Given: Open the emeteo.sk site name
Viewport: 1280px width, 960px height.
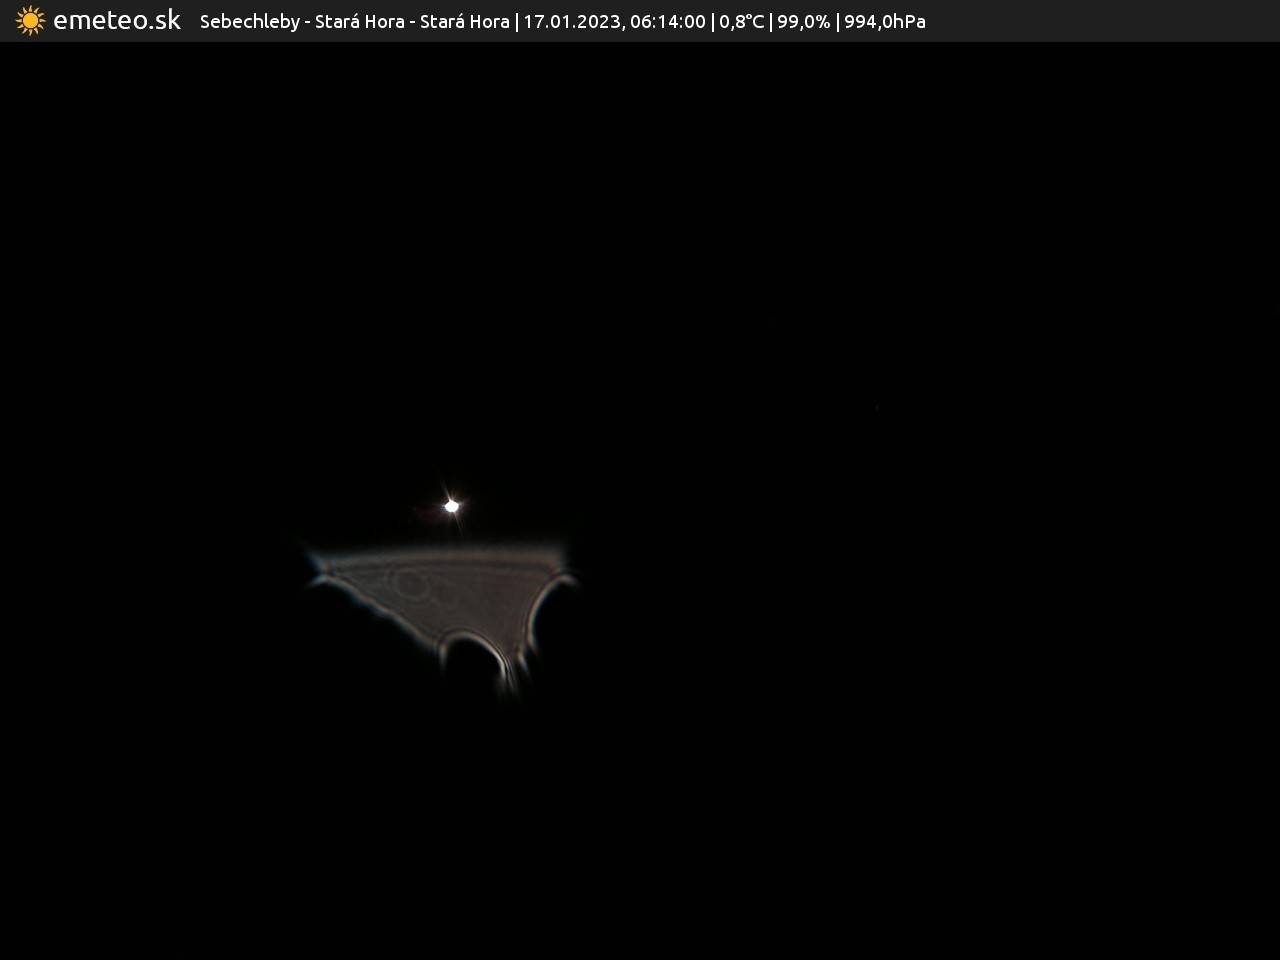Looking at the screenshot, I should (116, 21).
